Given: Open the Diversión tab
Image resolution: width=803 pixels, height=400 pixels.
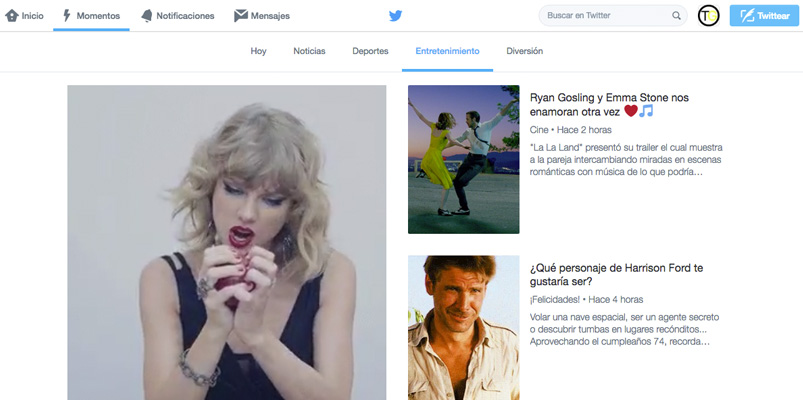Looking at the screenshot, I should (x=525, y=51).
